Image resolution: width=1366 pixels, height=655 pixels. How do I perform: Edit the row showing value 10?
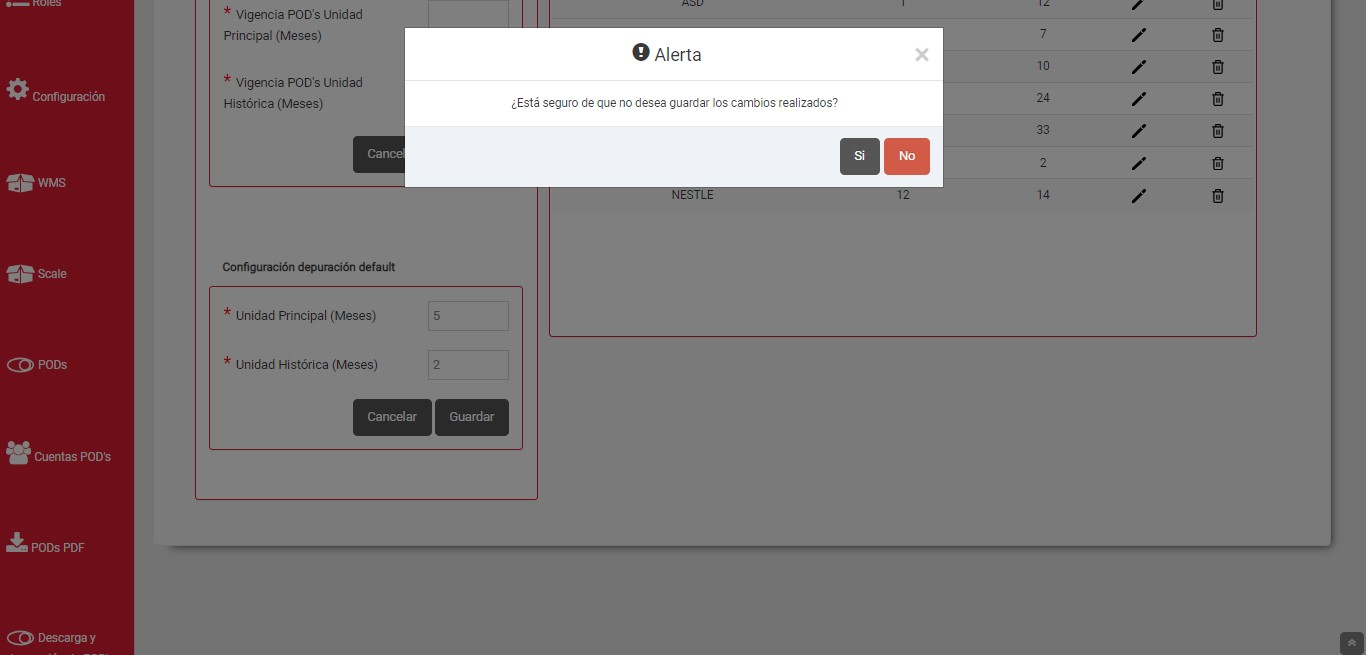point(1138,67)
